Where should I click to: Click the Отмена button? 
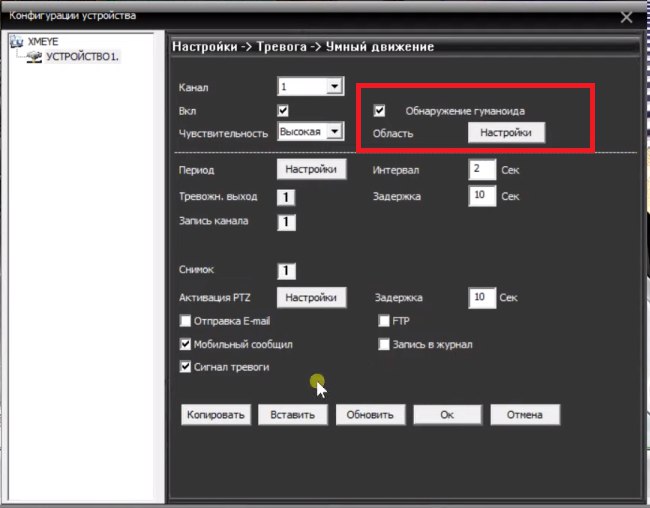pyautogui.click(x=525, y=415)
